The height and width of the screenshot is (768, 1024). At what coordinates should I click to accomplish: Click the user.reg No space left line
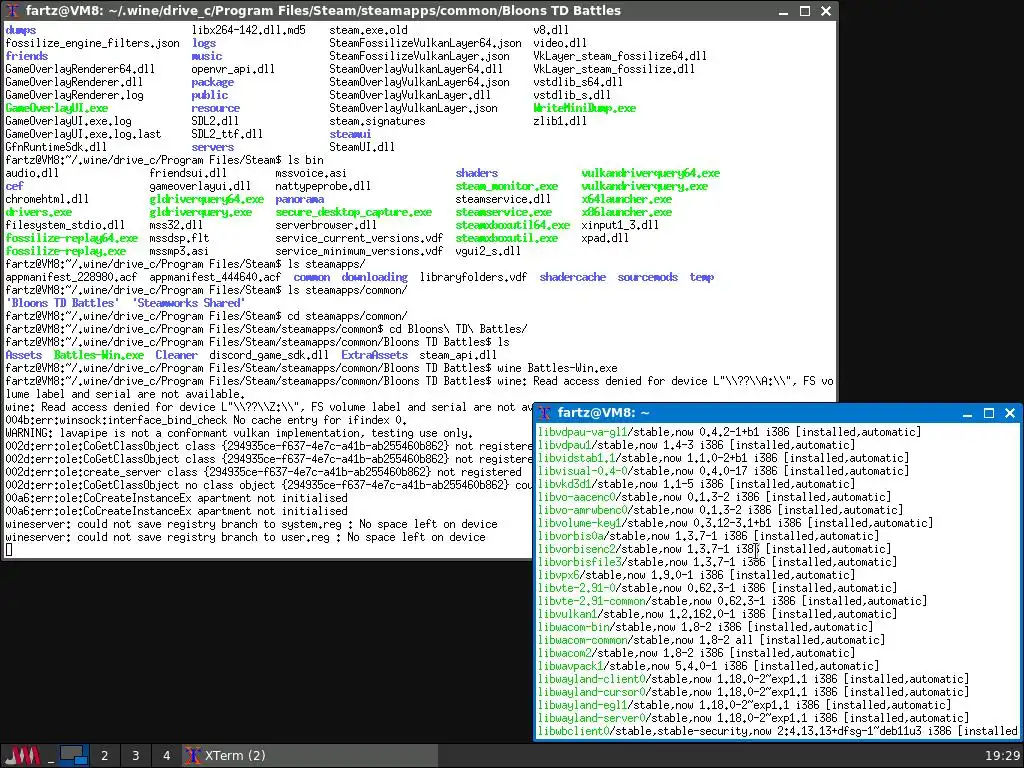[x=245, y=537]
